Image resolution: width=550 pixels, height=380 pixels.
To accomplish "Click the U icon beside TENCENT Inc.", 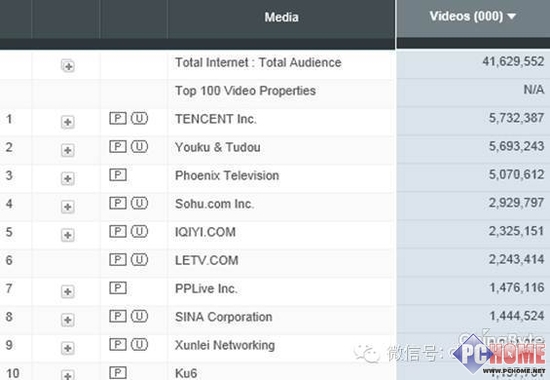I will (139, 118).
